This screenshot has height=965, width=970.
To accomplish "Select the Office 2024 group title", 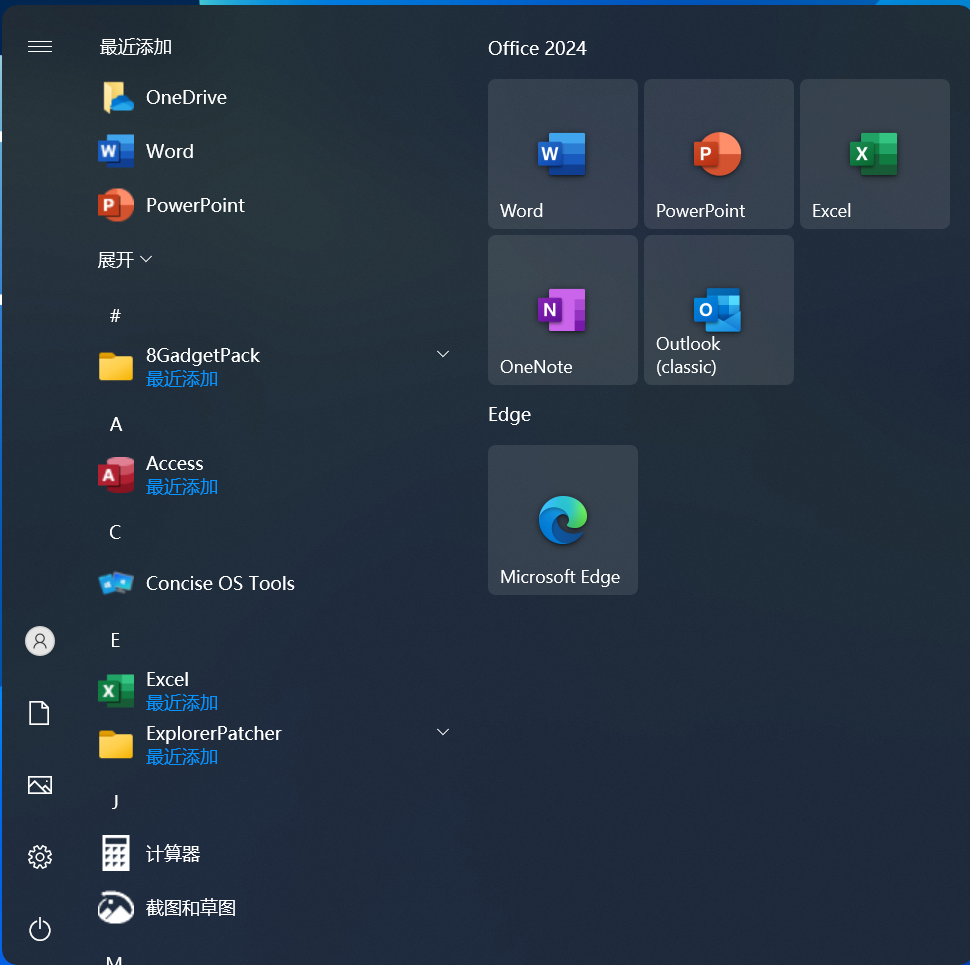I will pyautogui.click(x=537, y=49).
